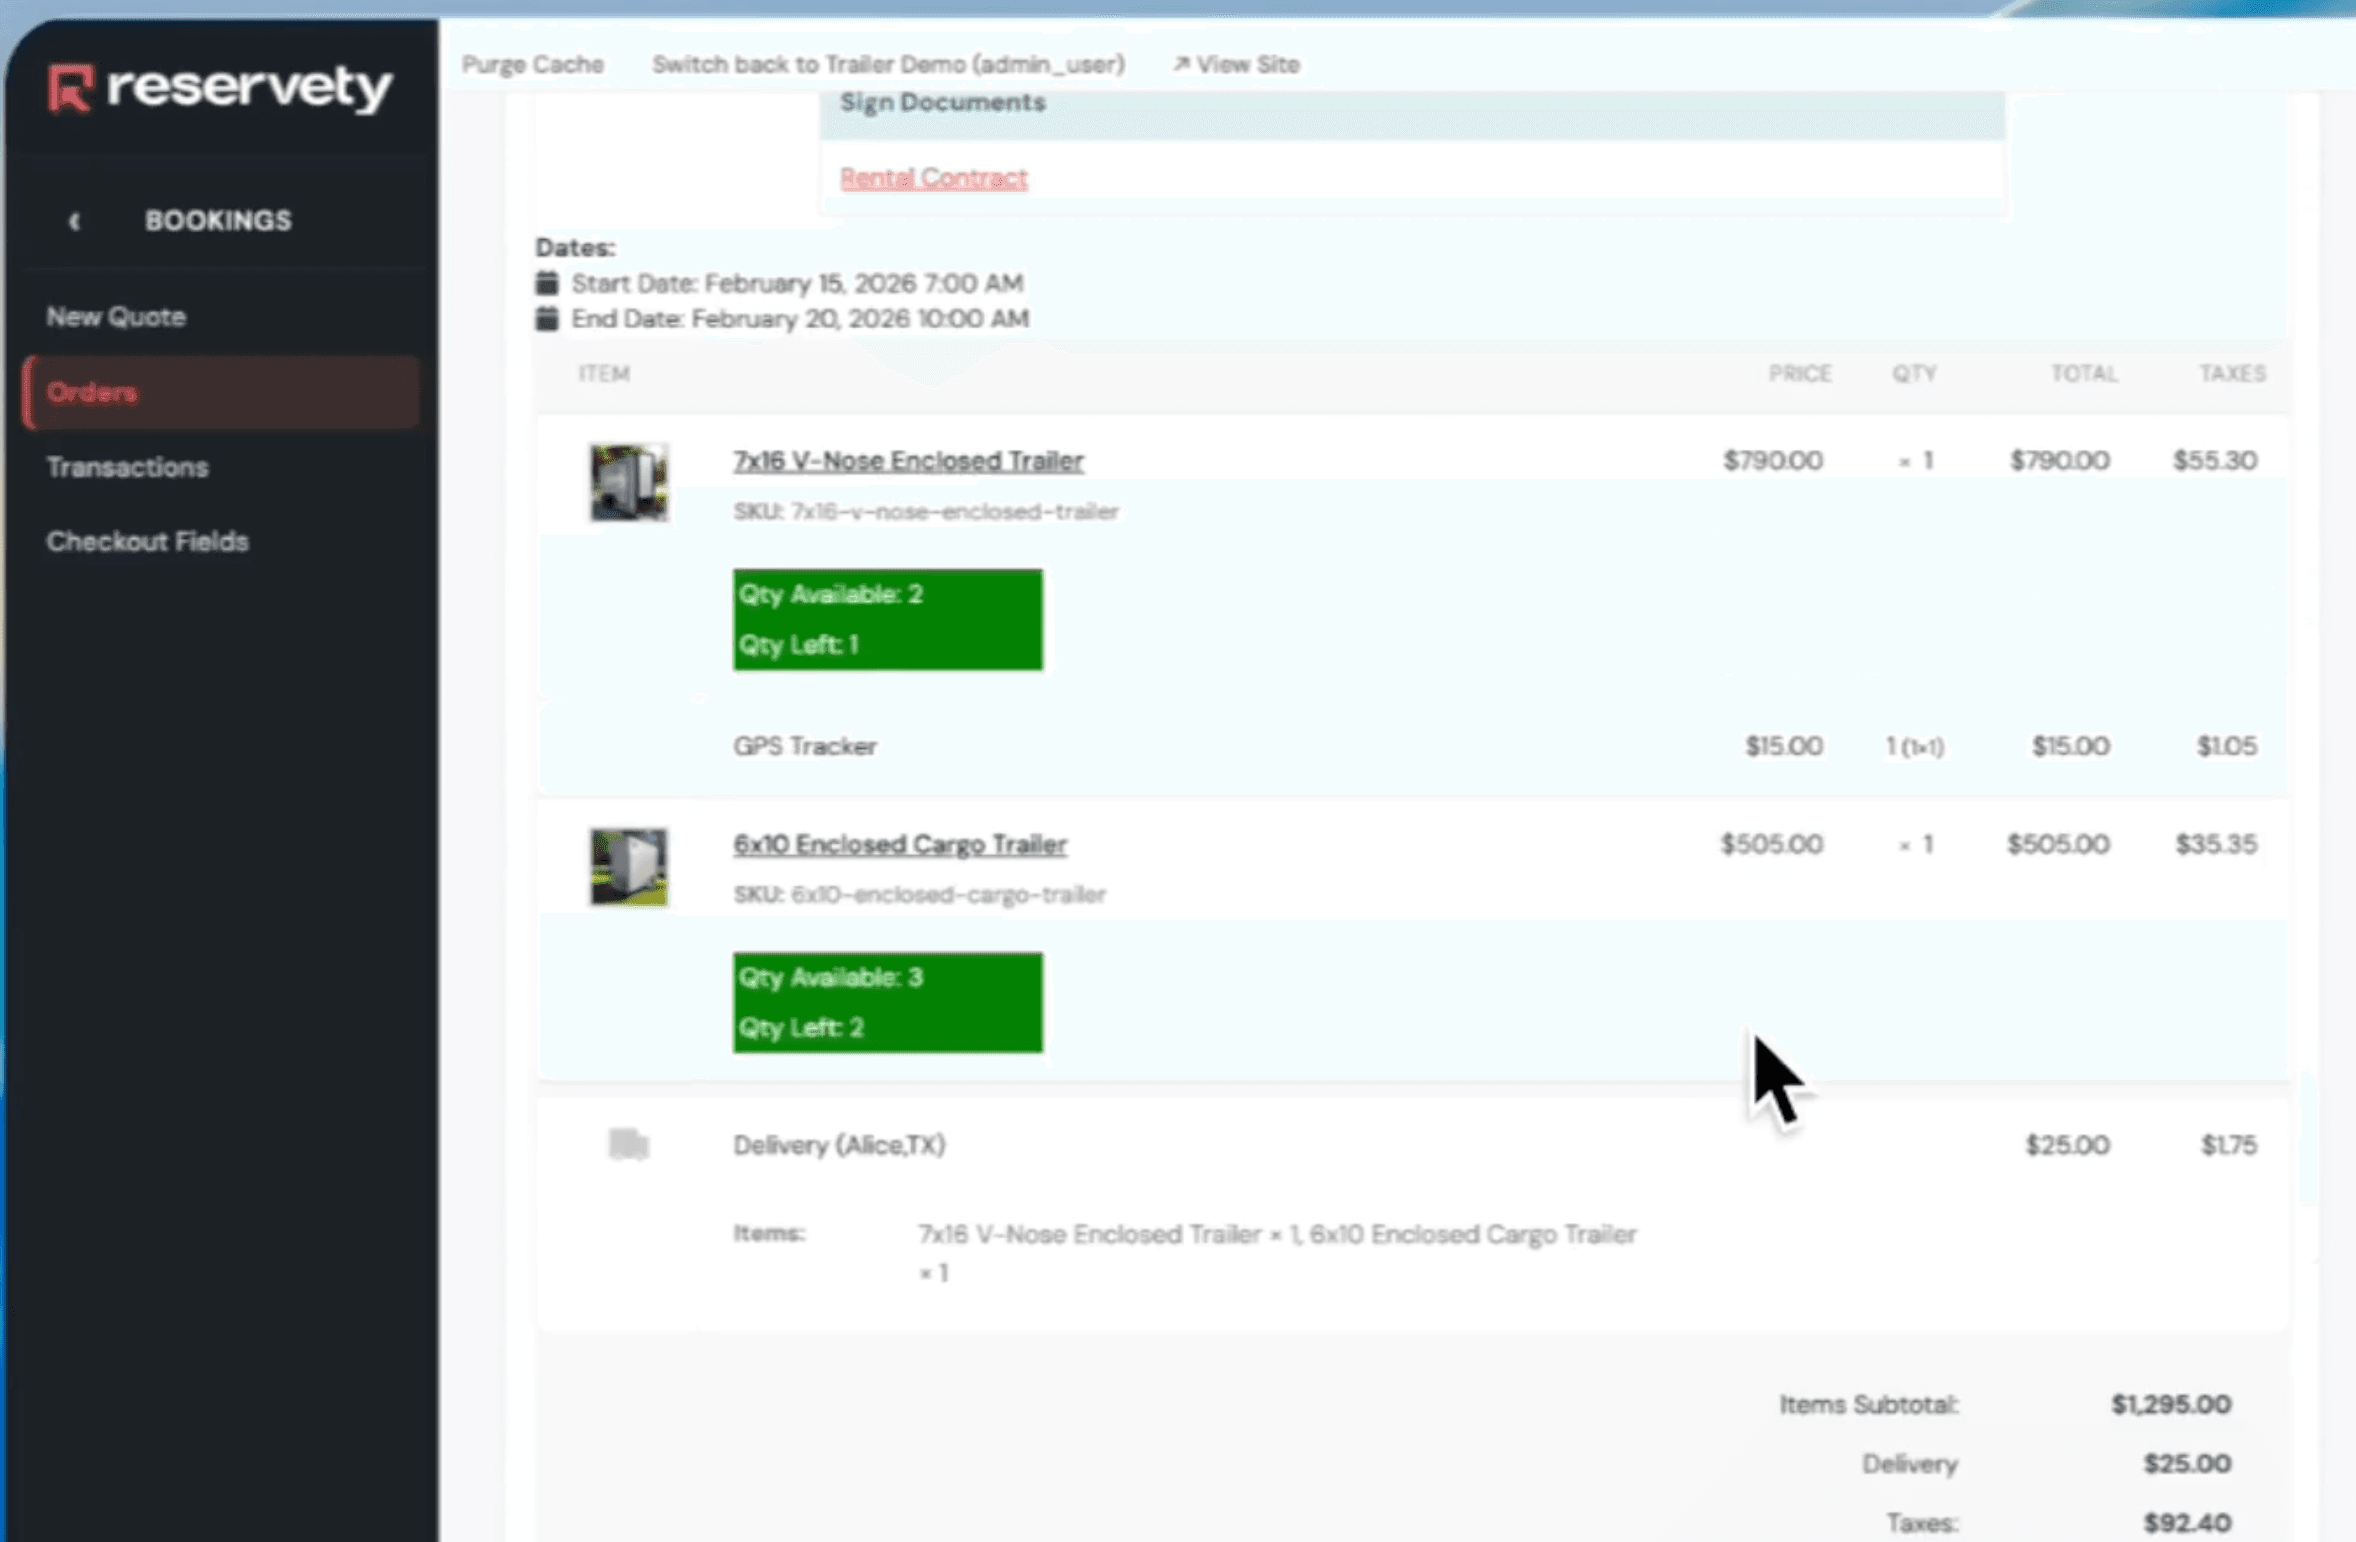The width and height of the screenshot is (2356, 1542).
Task: Open the 7x16 V-Nose trailer thumbnail
Action: [x=628, y=483]
